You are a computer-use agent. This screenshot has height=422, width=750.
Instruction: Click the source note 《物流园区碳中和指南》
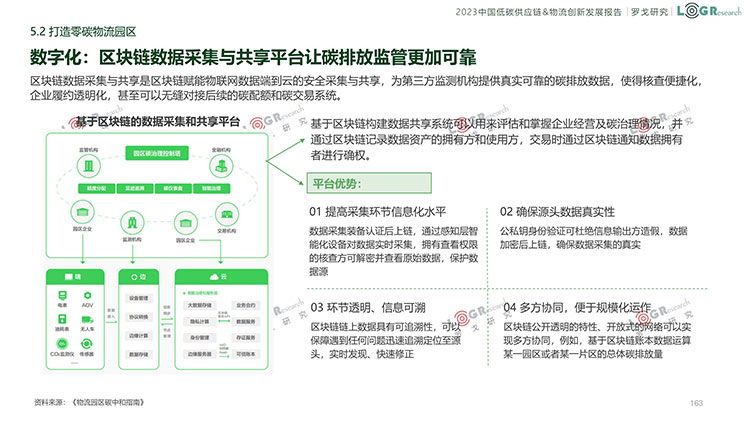(108, 402)
